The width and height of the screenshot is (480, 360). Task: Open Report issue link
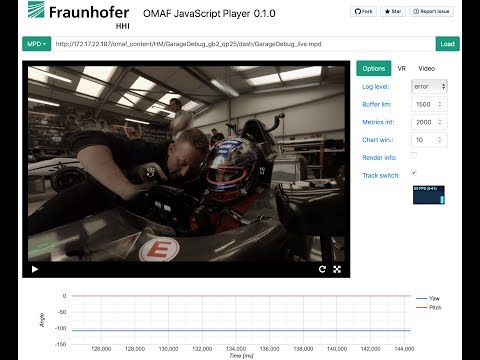pyautogui.click(x=431, y=11)
